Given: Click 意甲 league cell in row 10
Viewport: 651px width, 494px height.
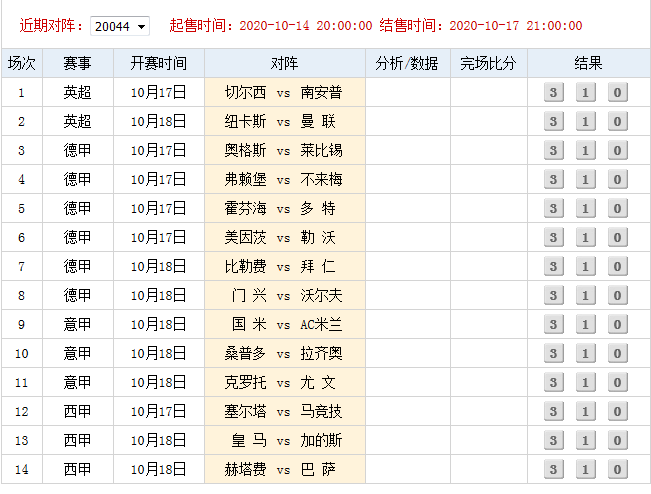Looking at the screenshot, I should click(x=78, y=353).
